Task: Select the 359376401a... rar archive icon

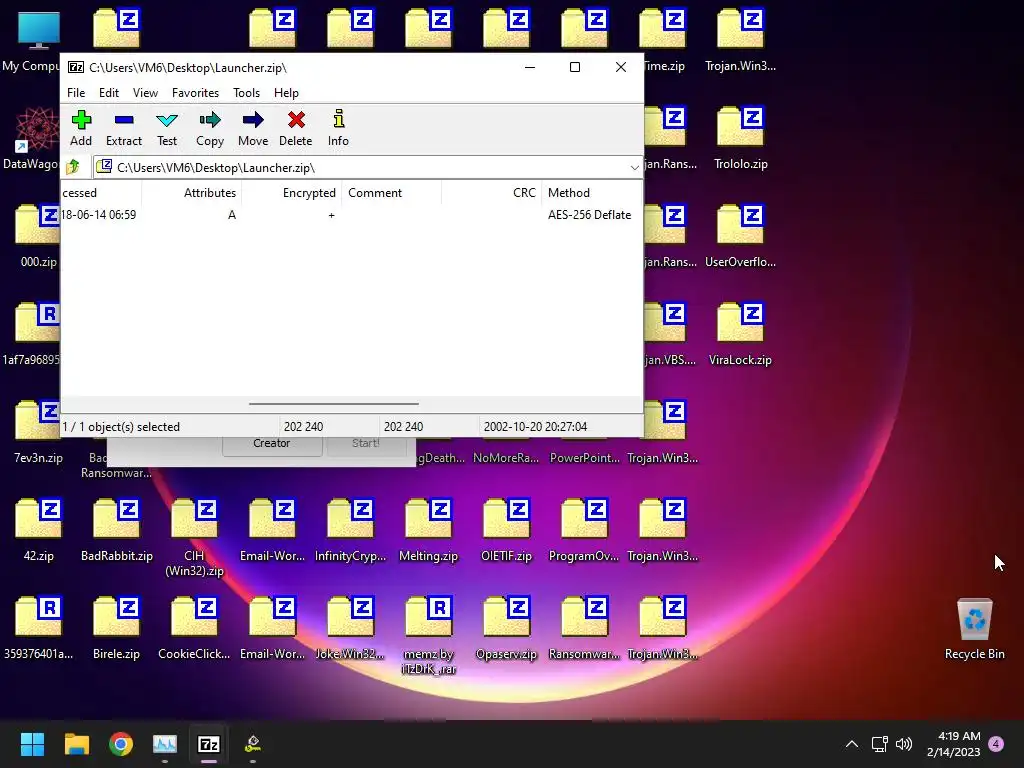Action: point(39,629)
